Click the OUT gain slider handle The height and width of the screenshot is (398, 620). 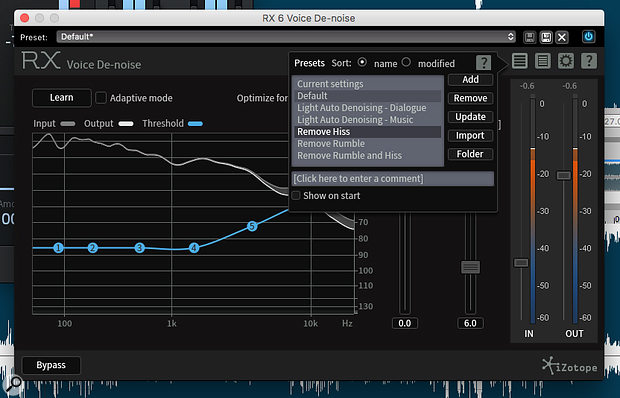[563, 175]
